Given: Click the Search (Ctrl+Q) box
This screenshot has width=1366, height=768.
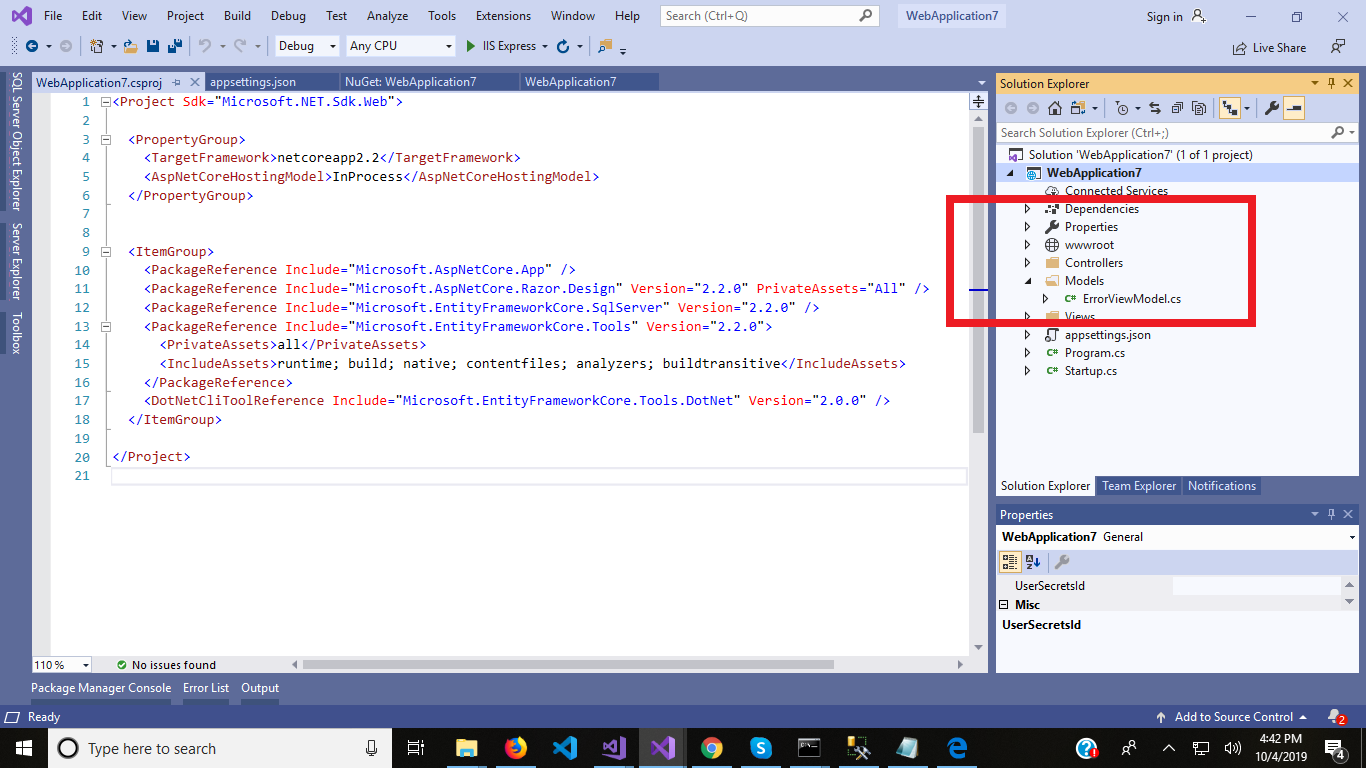Looking at the screenshot, I should tap(770, 16).
